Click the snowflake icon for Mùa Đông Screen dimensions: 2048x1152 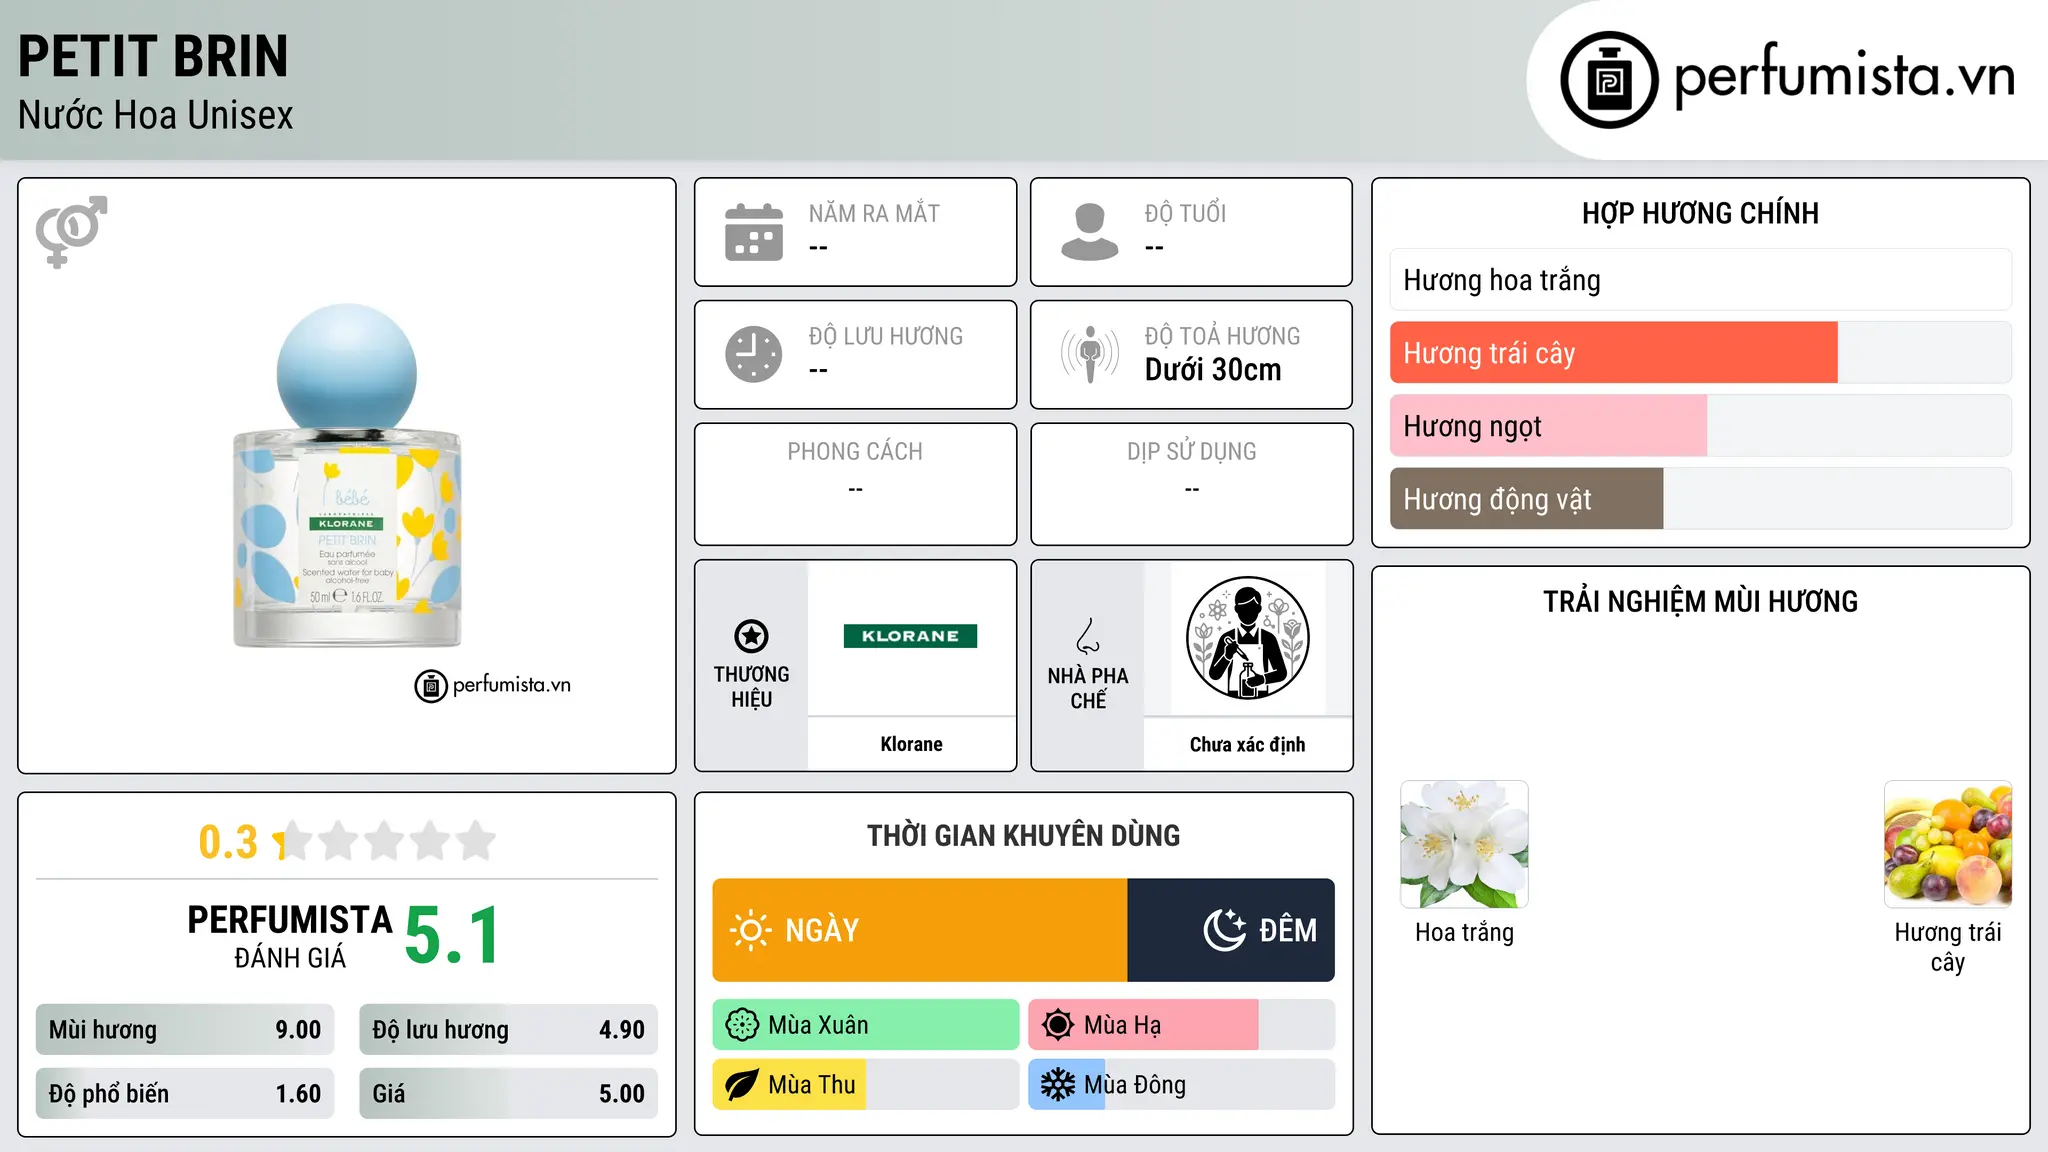(x=1057, y=1085)
